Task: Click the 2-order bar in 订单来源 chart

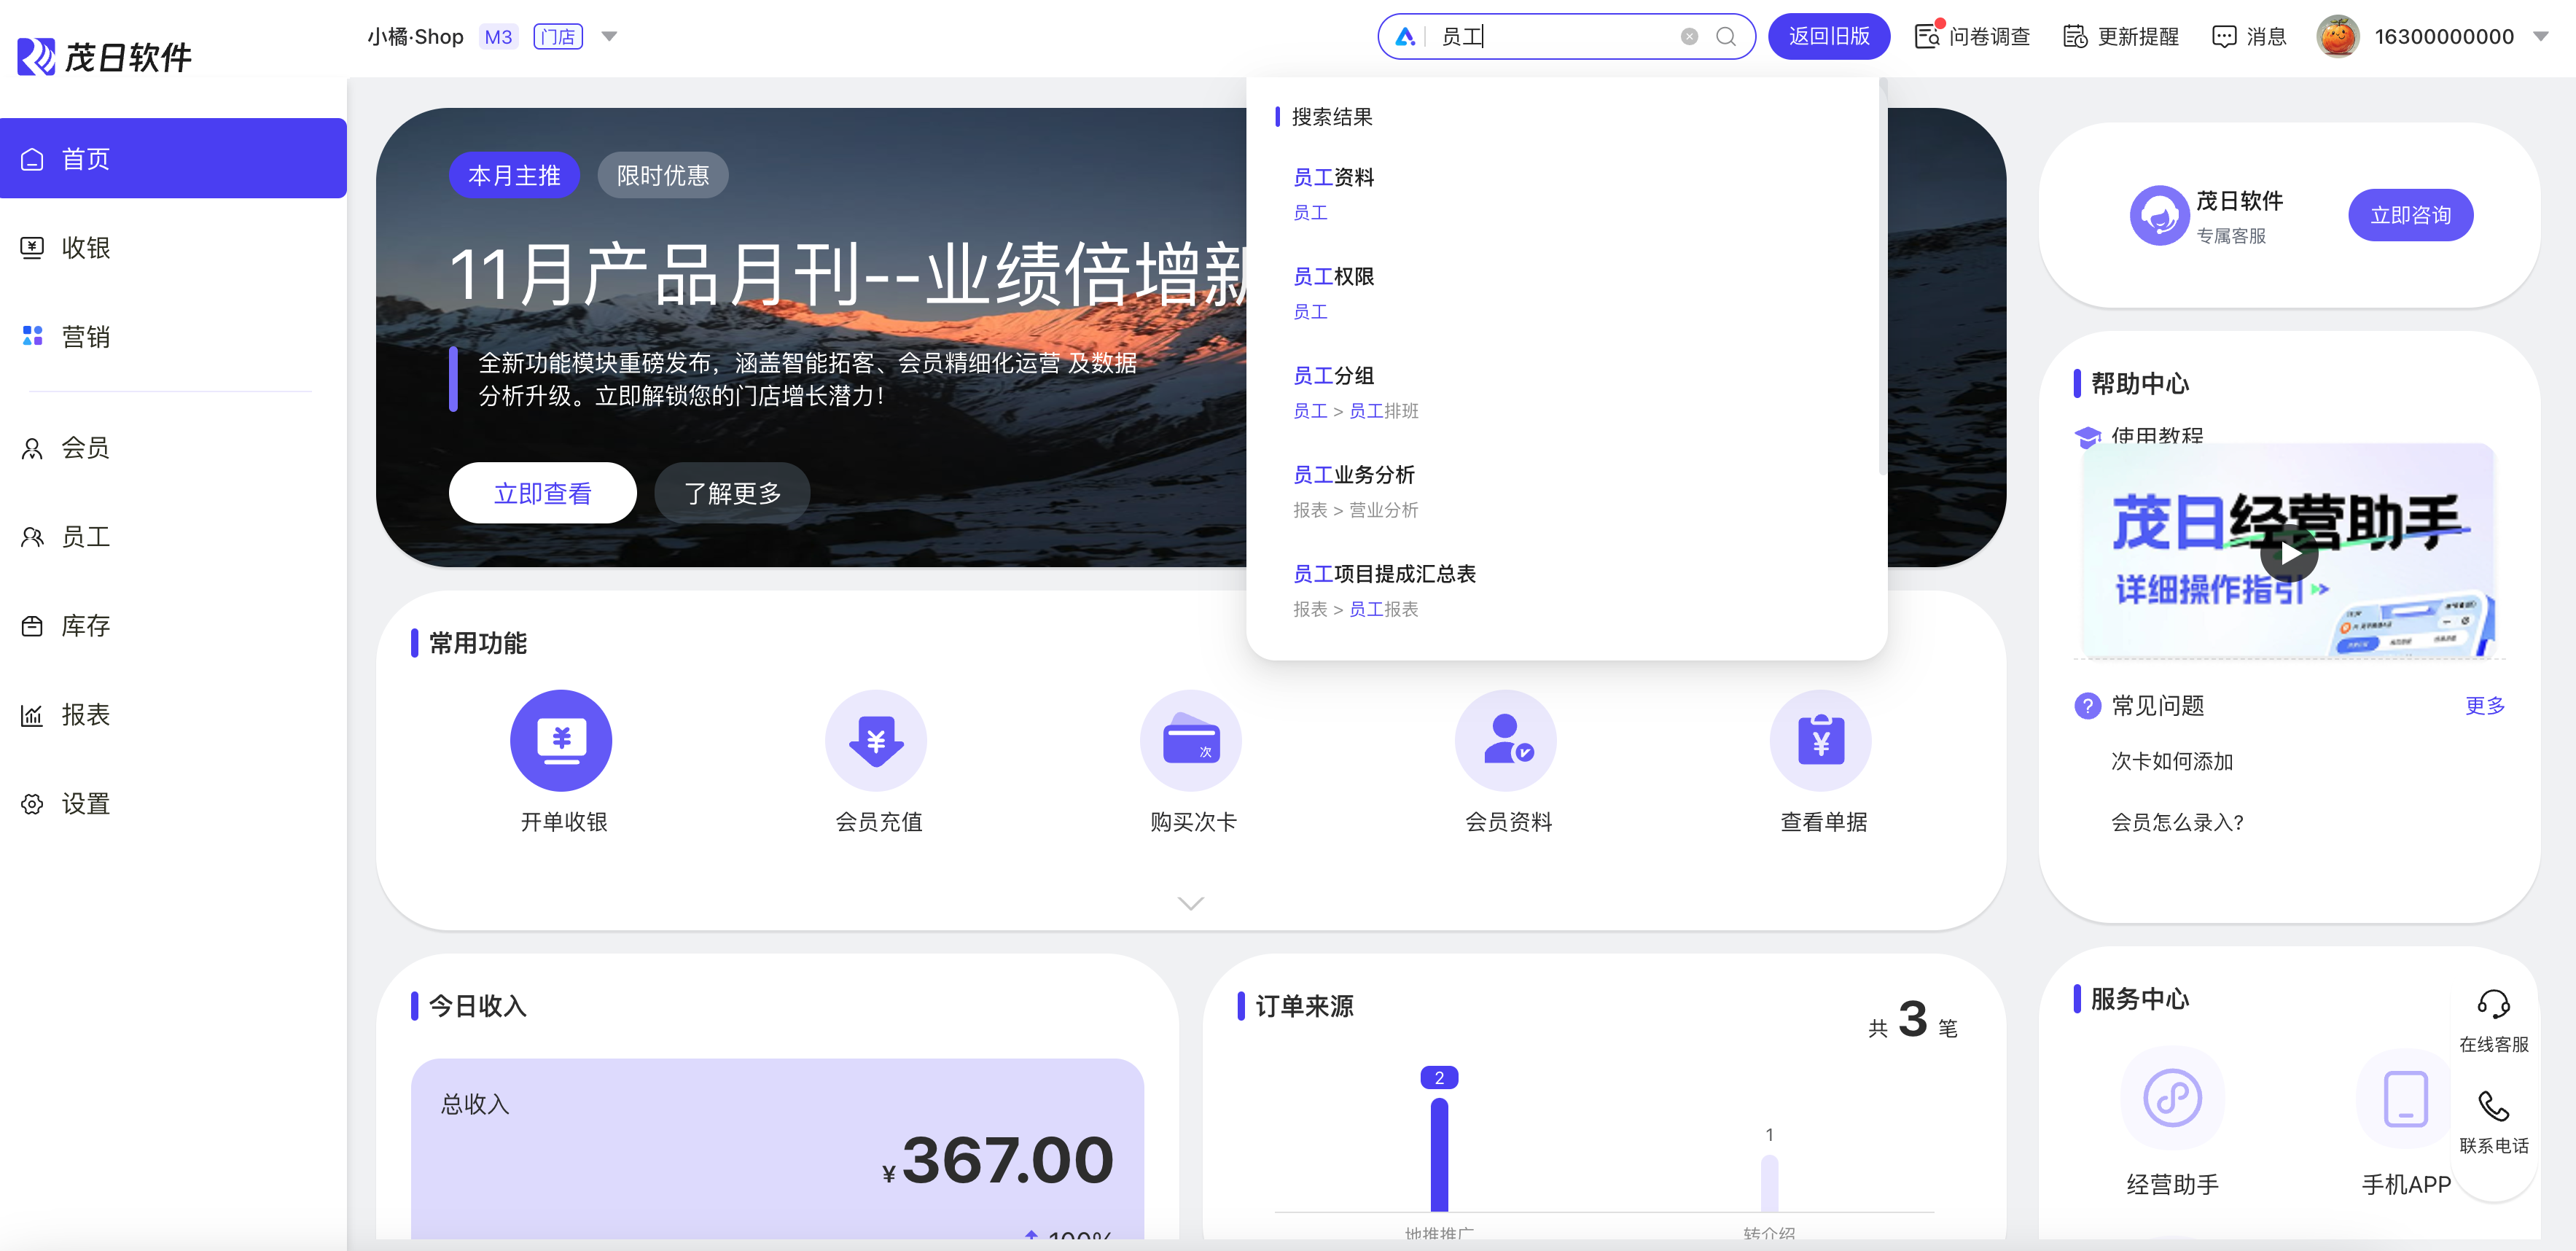Action: tap(1439, 1153)
